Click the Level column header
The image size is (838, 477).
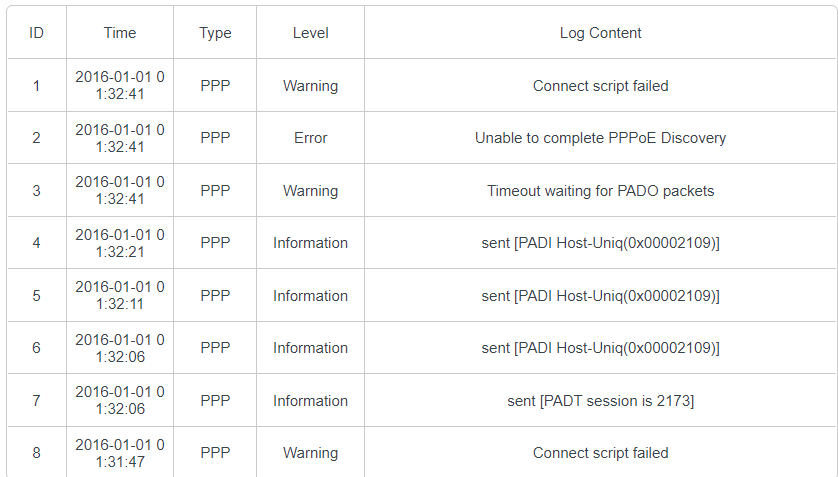pos(311,33)
